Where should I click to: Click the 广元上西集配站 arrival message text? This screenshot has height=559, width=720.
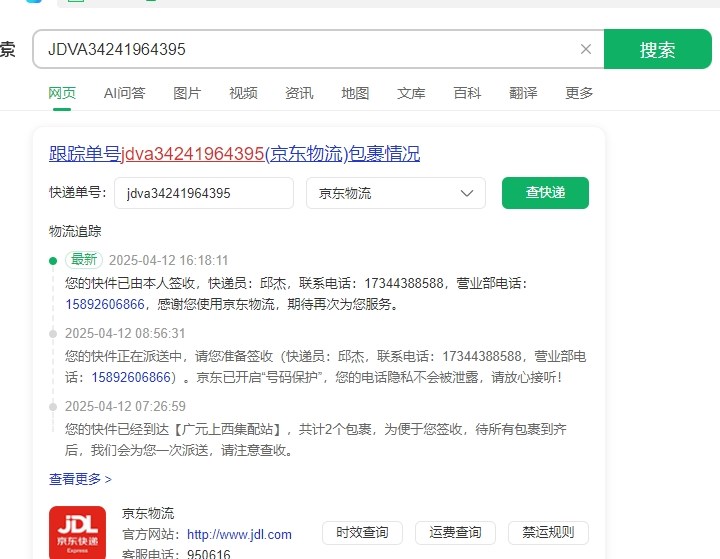[x=316, y=440]
